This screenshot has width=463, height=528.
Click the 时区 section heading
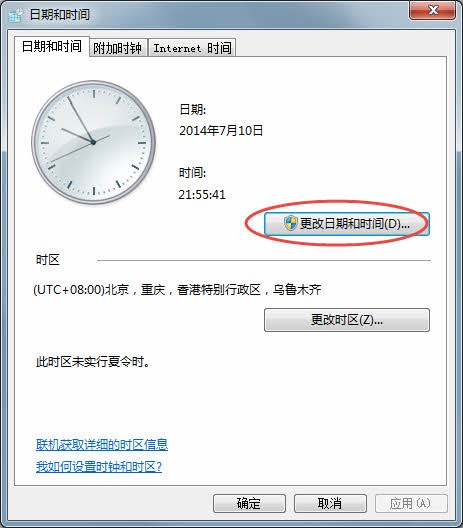48,260
